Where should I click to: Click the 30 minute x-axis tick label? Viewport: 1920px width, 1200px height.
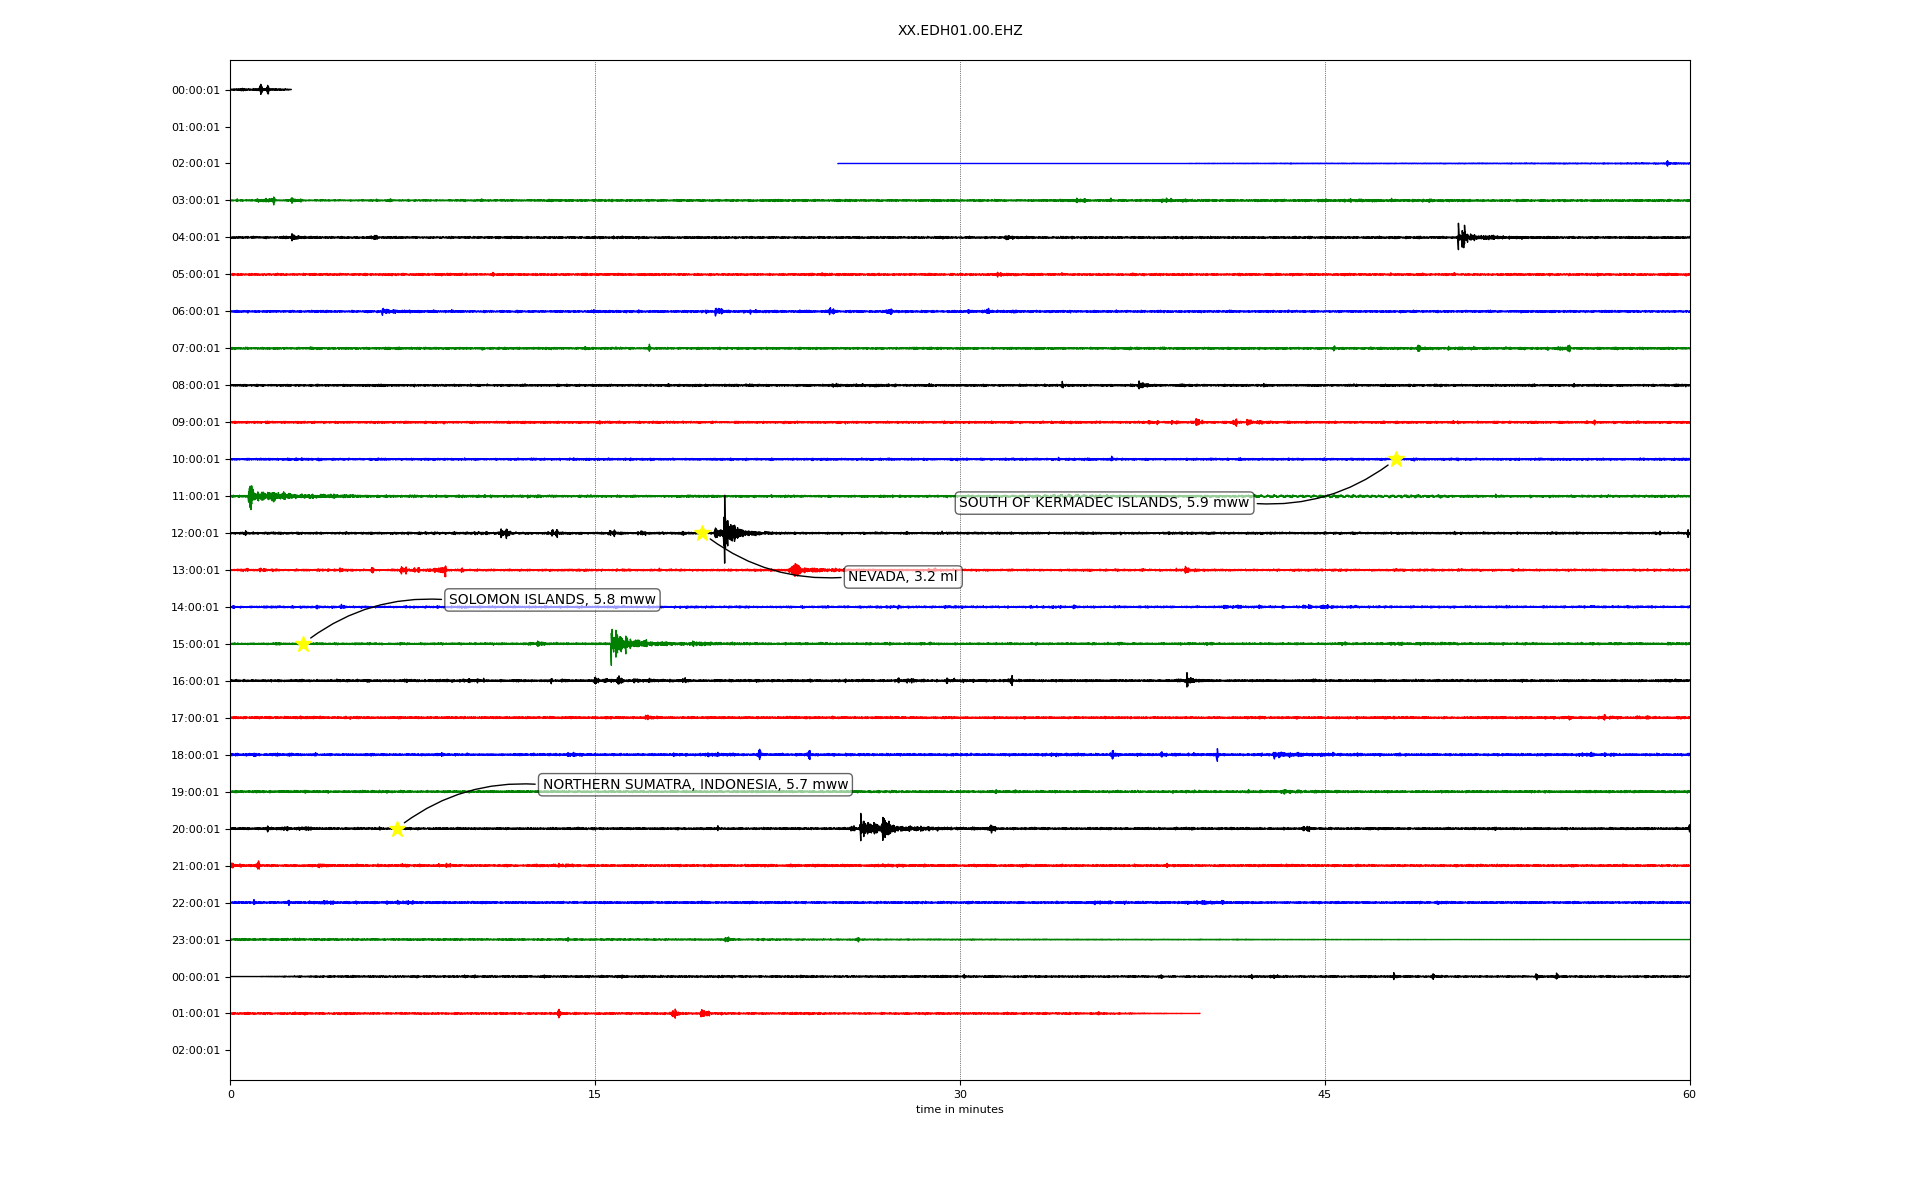click(x=960, y=1094)
